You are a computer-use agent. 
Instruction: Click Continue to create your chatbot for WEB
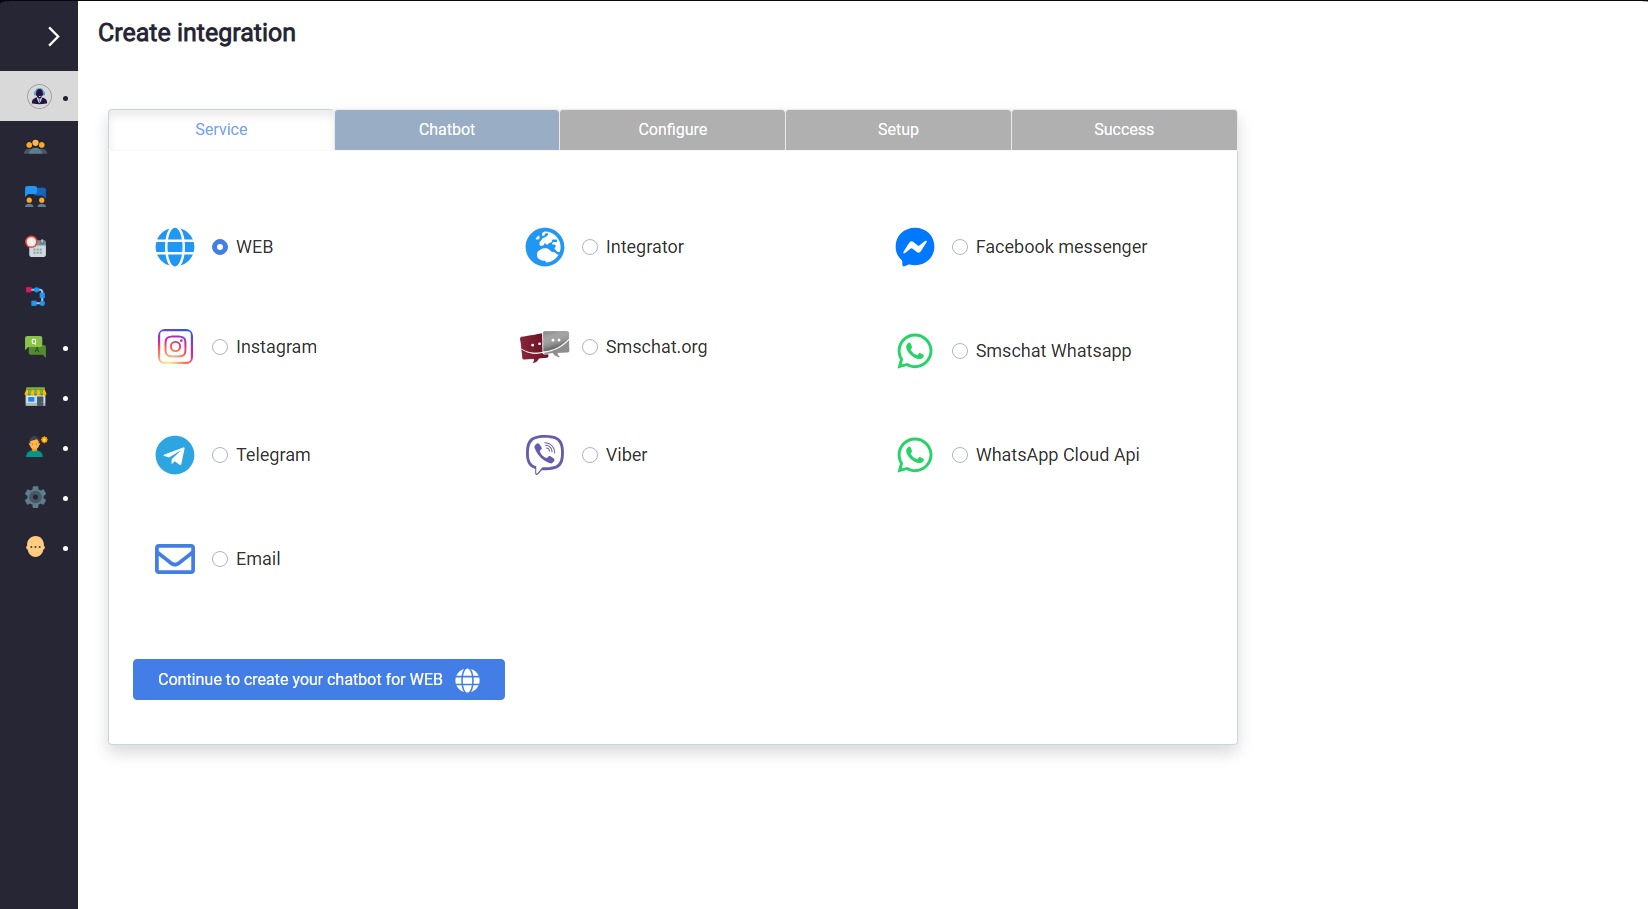[x=318, y=680]
